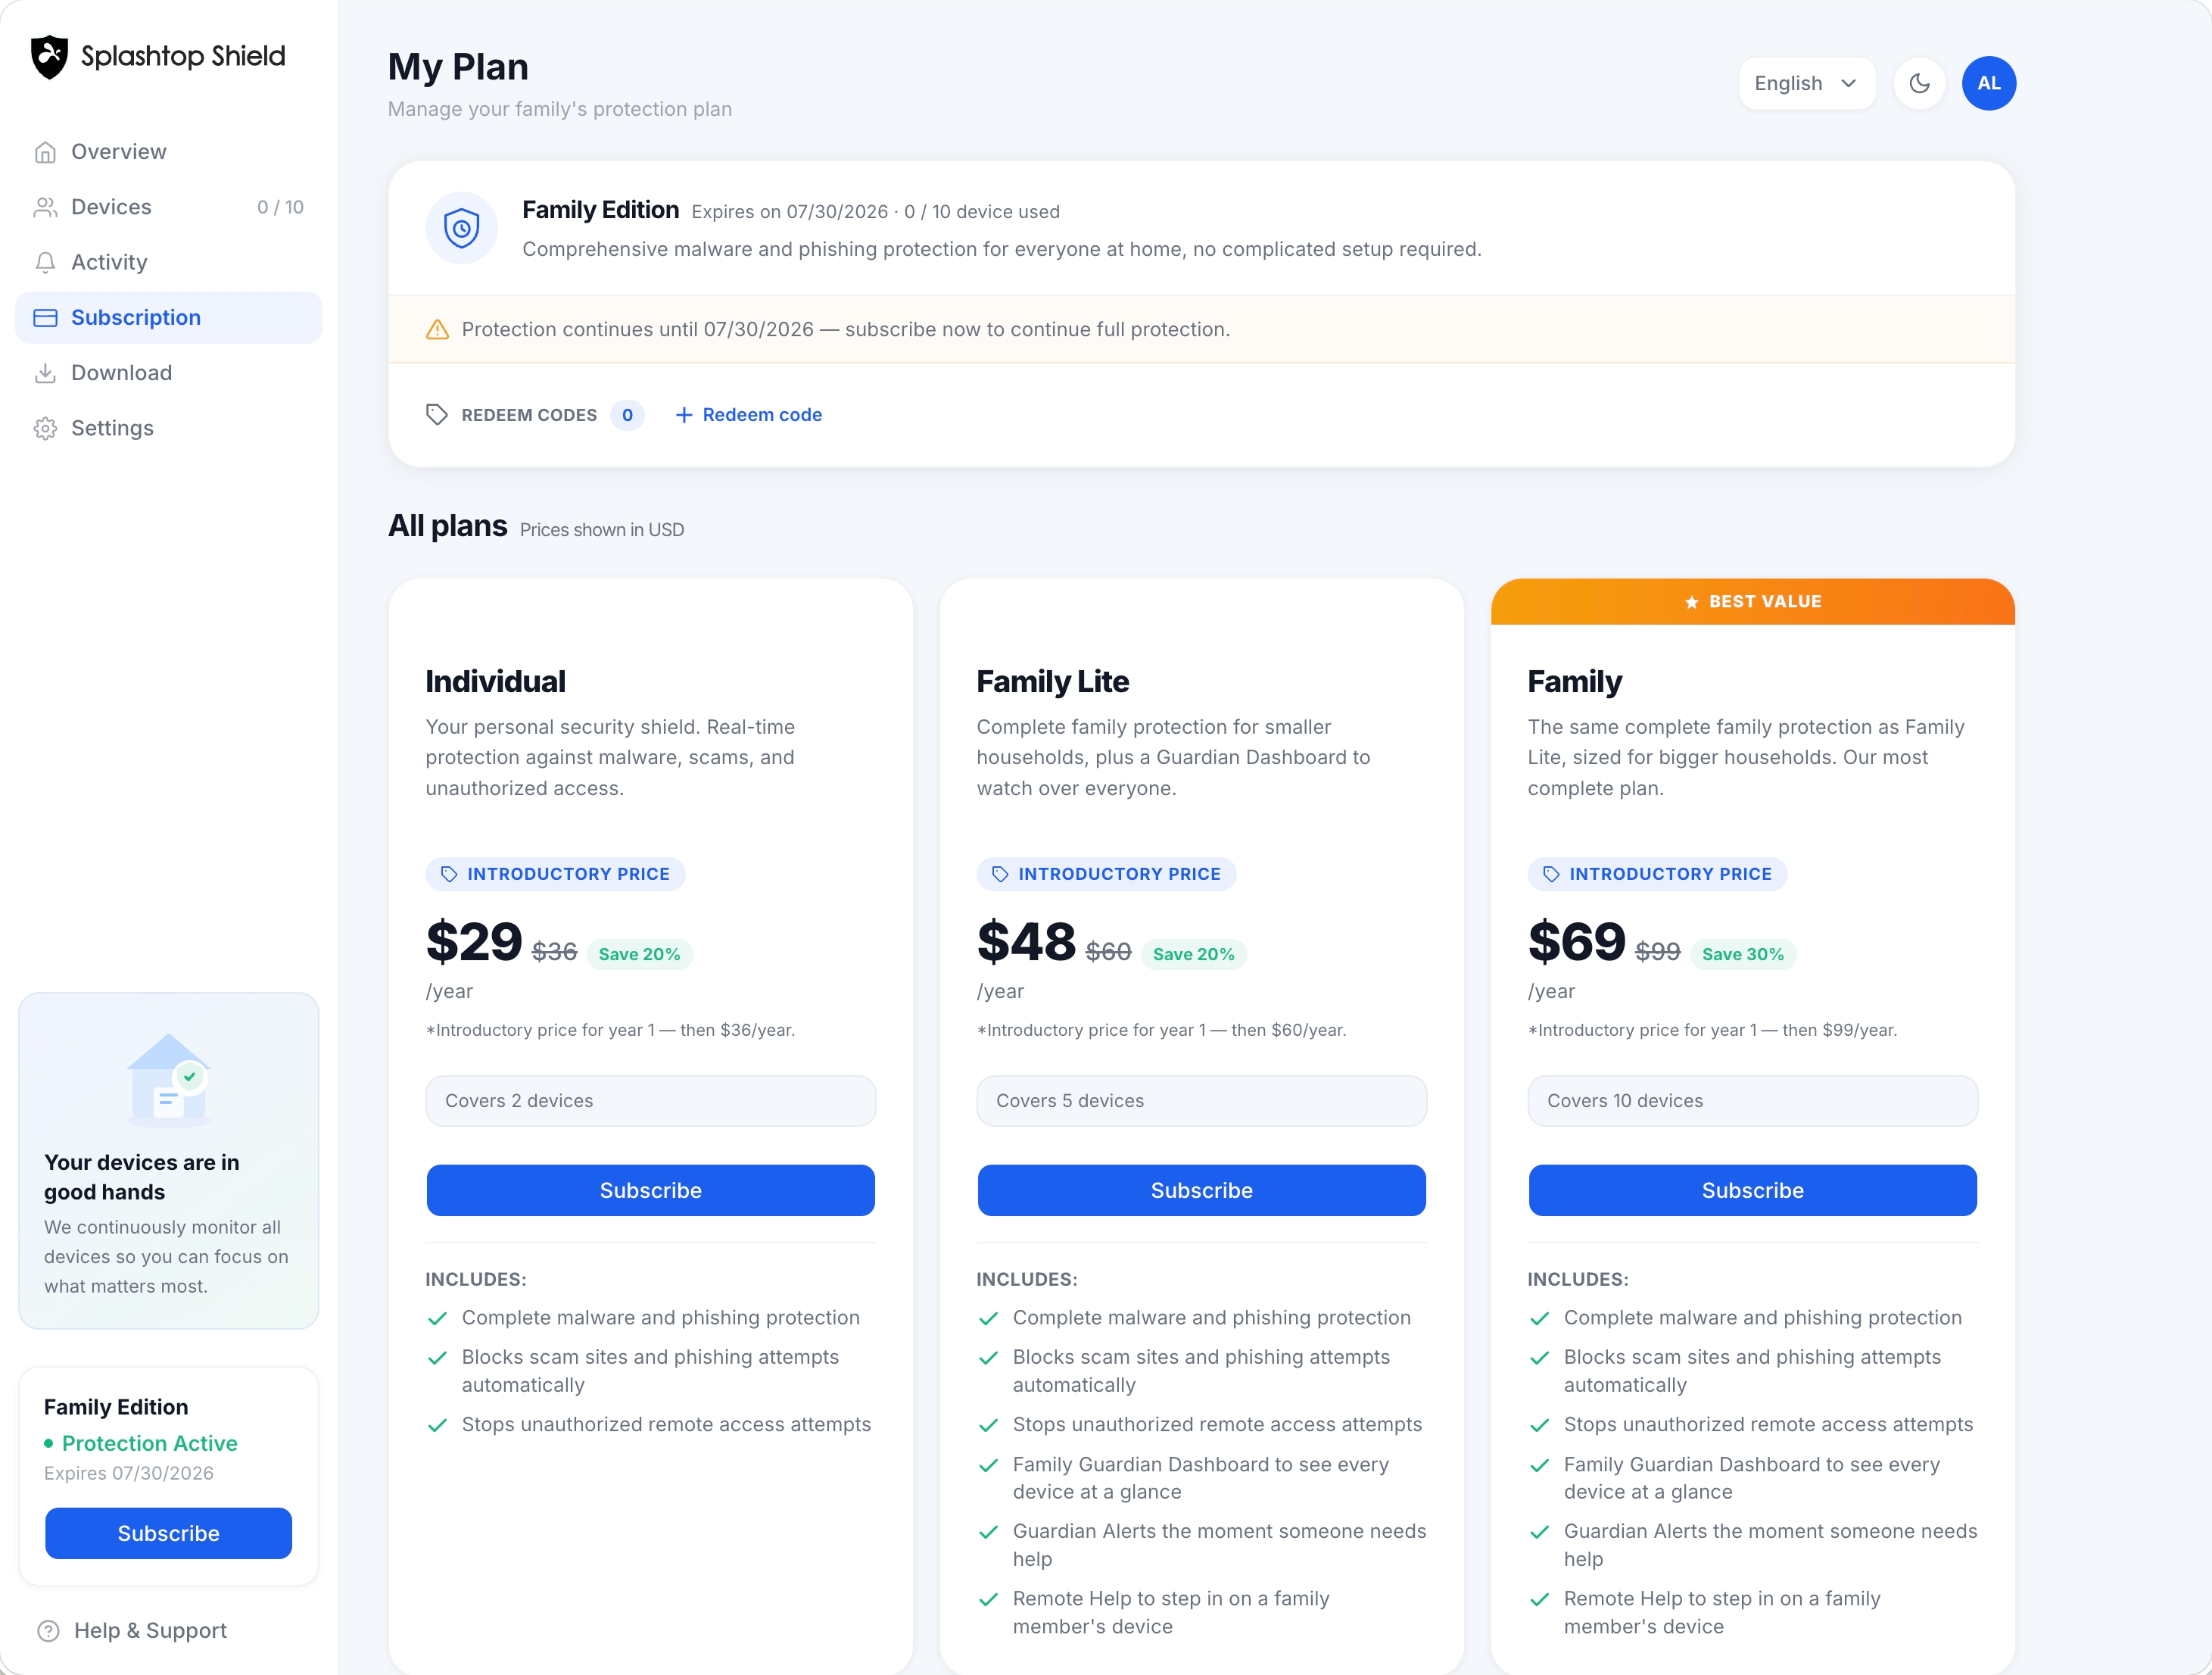The height and width of the screenshot is (1675, 2212).
Task: Select the Subscription sidebar item
Action: 168,318
